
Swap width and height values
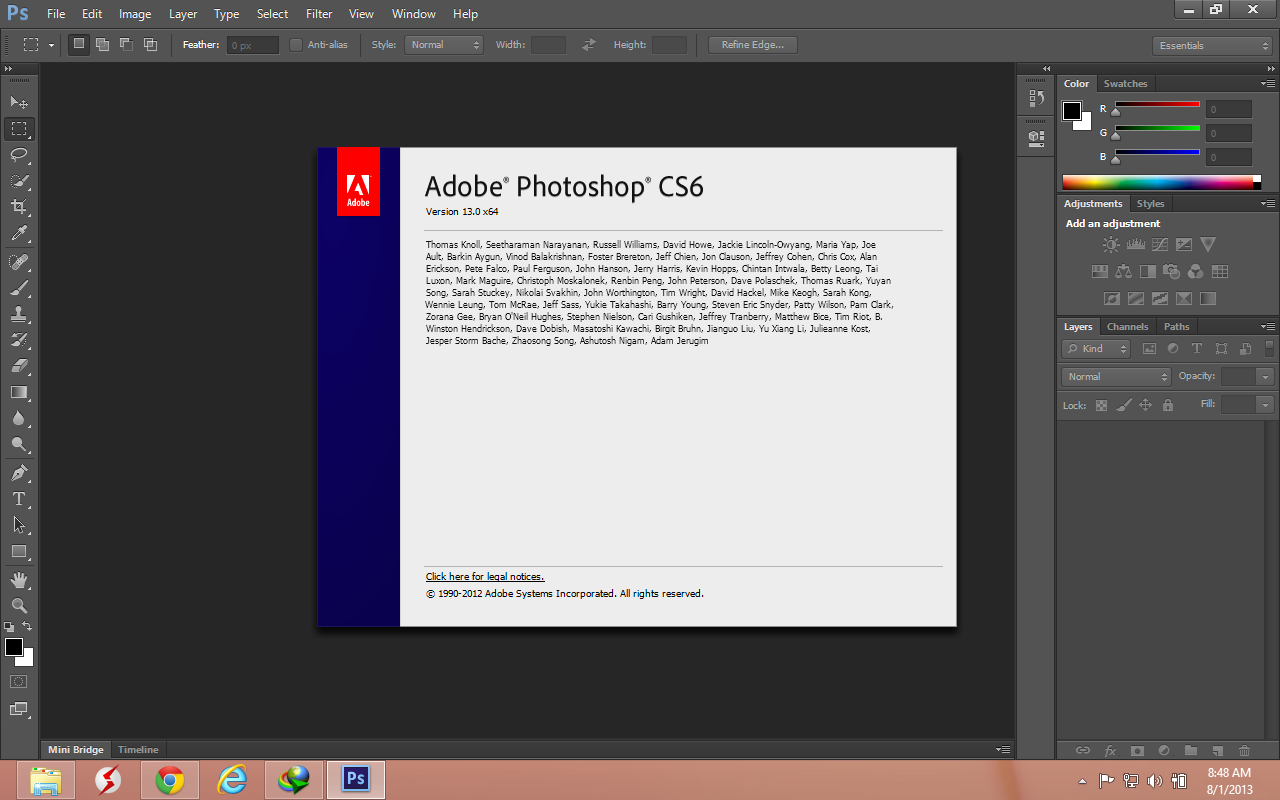(x=589, y=45)
